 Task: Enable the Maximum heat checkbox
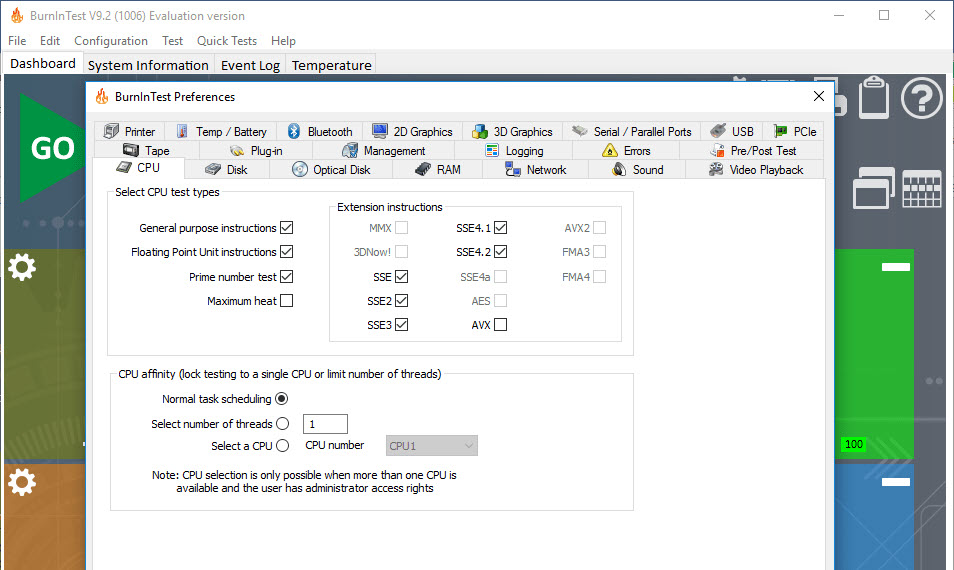(287, 301)
